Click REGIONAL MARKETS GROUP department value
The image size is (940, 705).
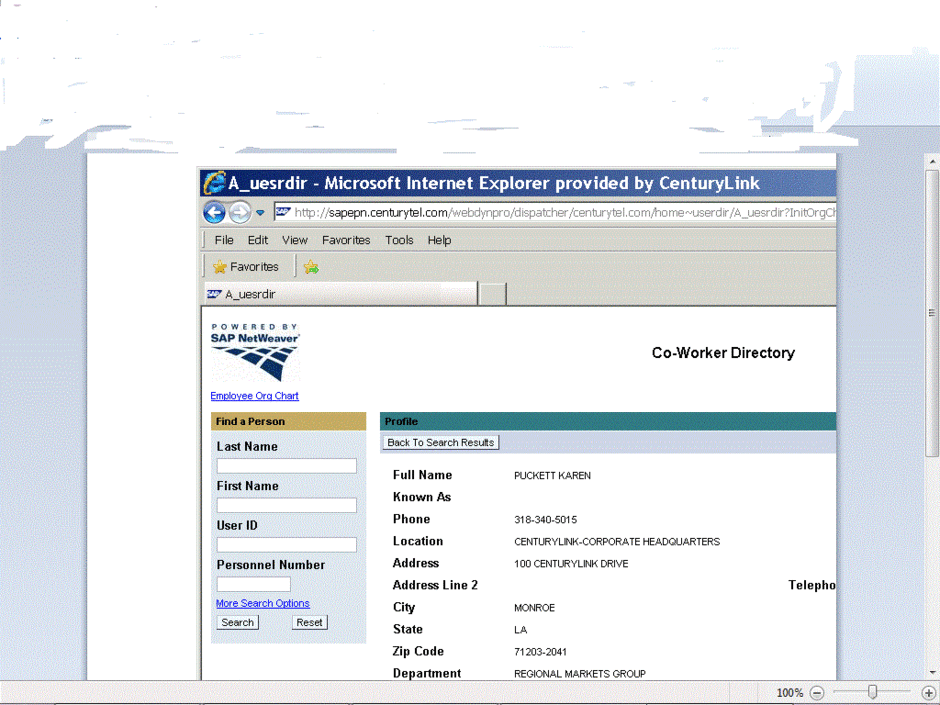[x=580, y=674]
